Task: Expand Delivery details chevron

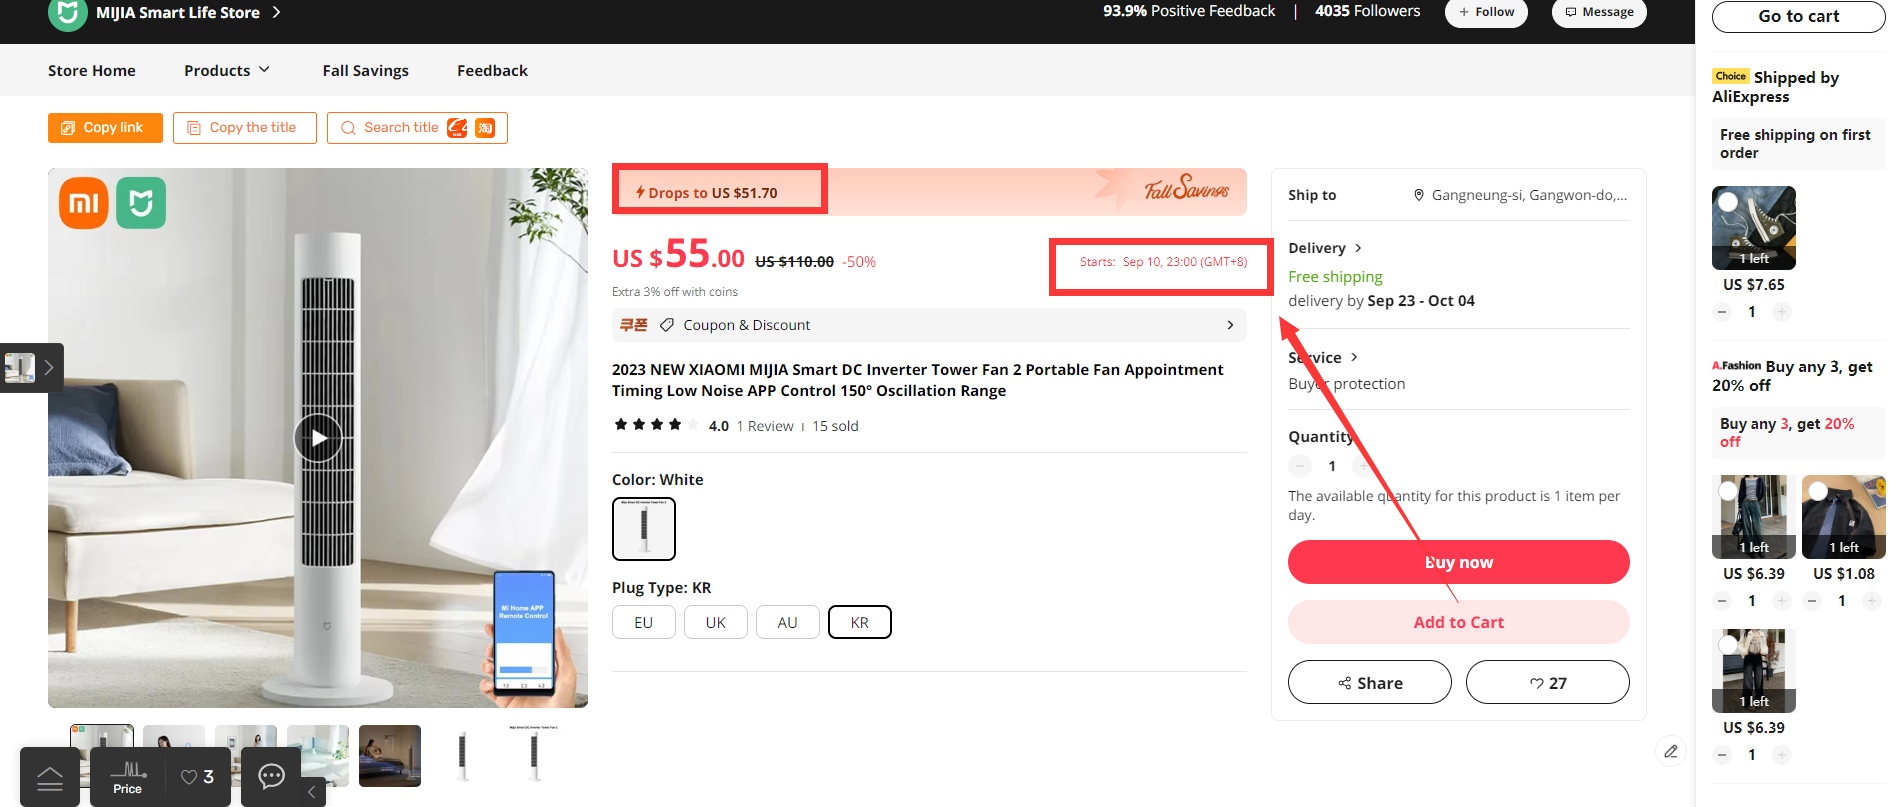Action: coord(1358,248)
